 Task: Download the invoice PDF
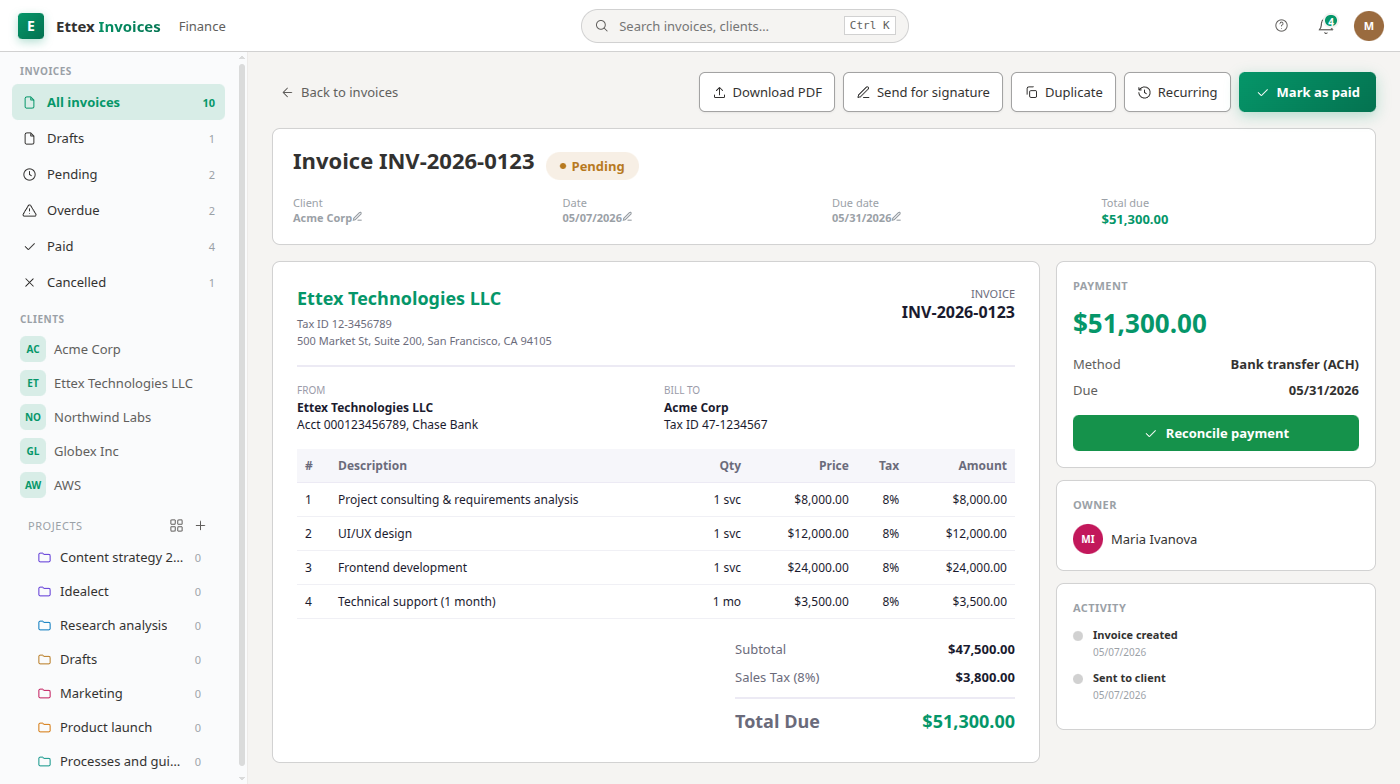[767, 92]
